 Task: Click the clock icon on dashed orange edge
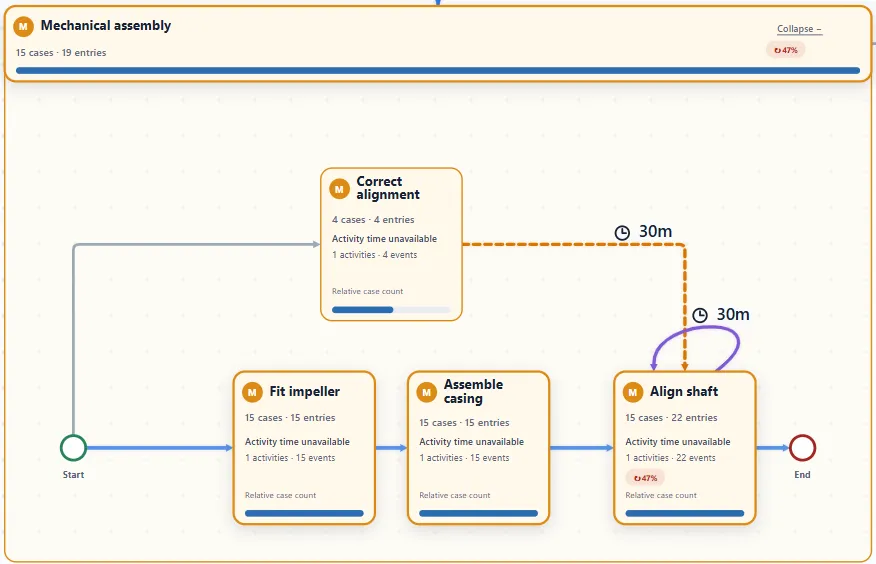(x=622, y=233)
